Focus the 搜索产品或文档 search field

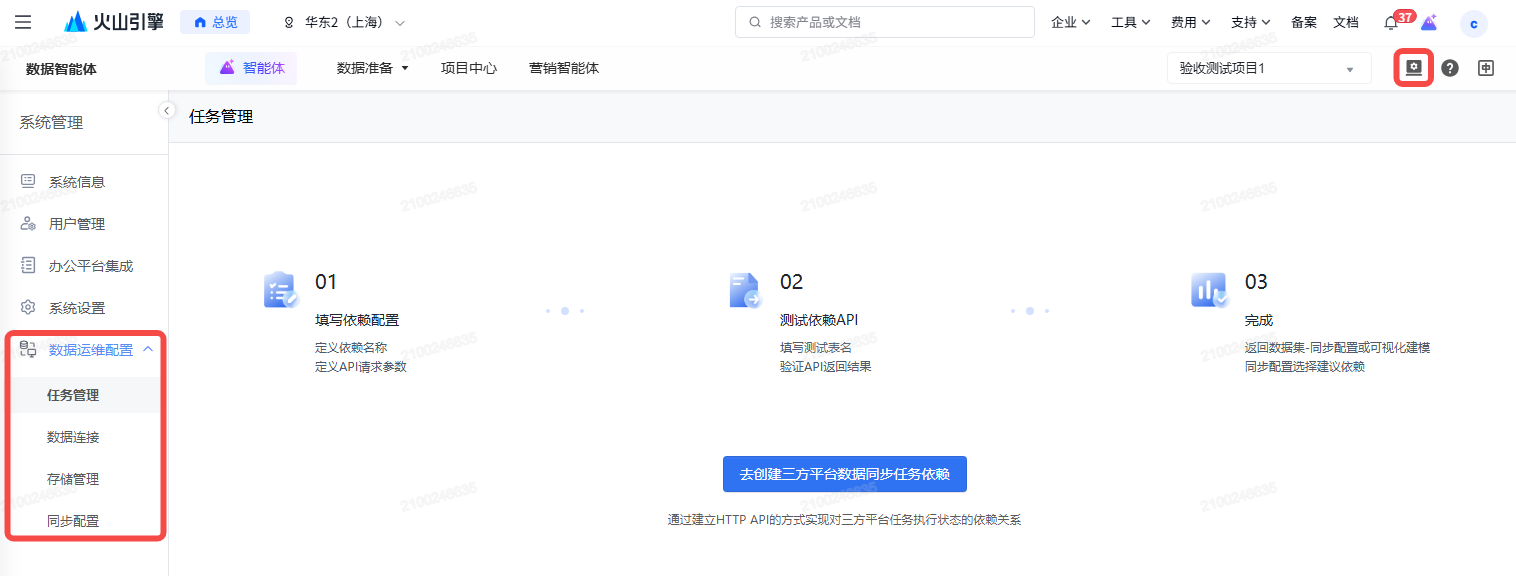coord(884,22)
